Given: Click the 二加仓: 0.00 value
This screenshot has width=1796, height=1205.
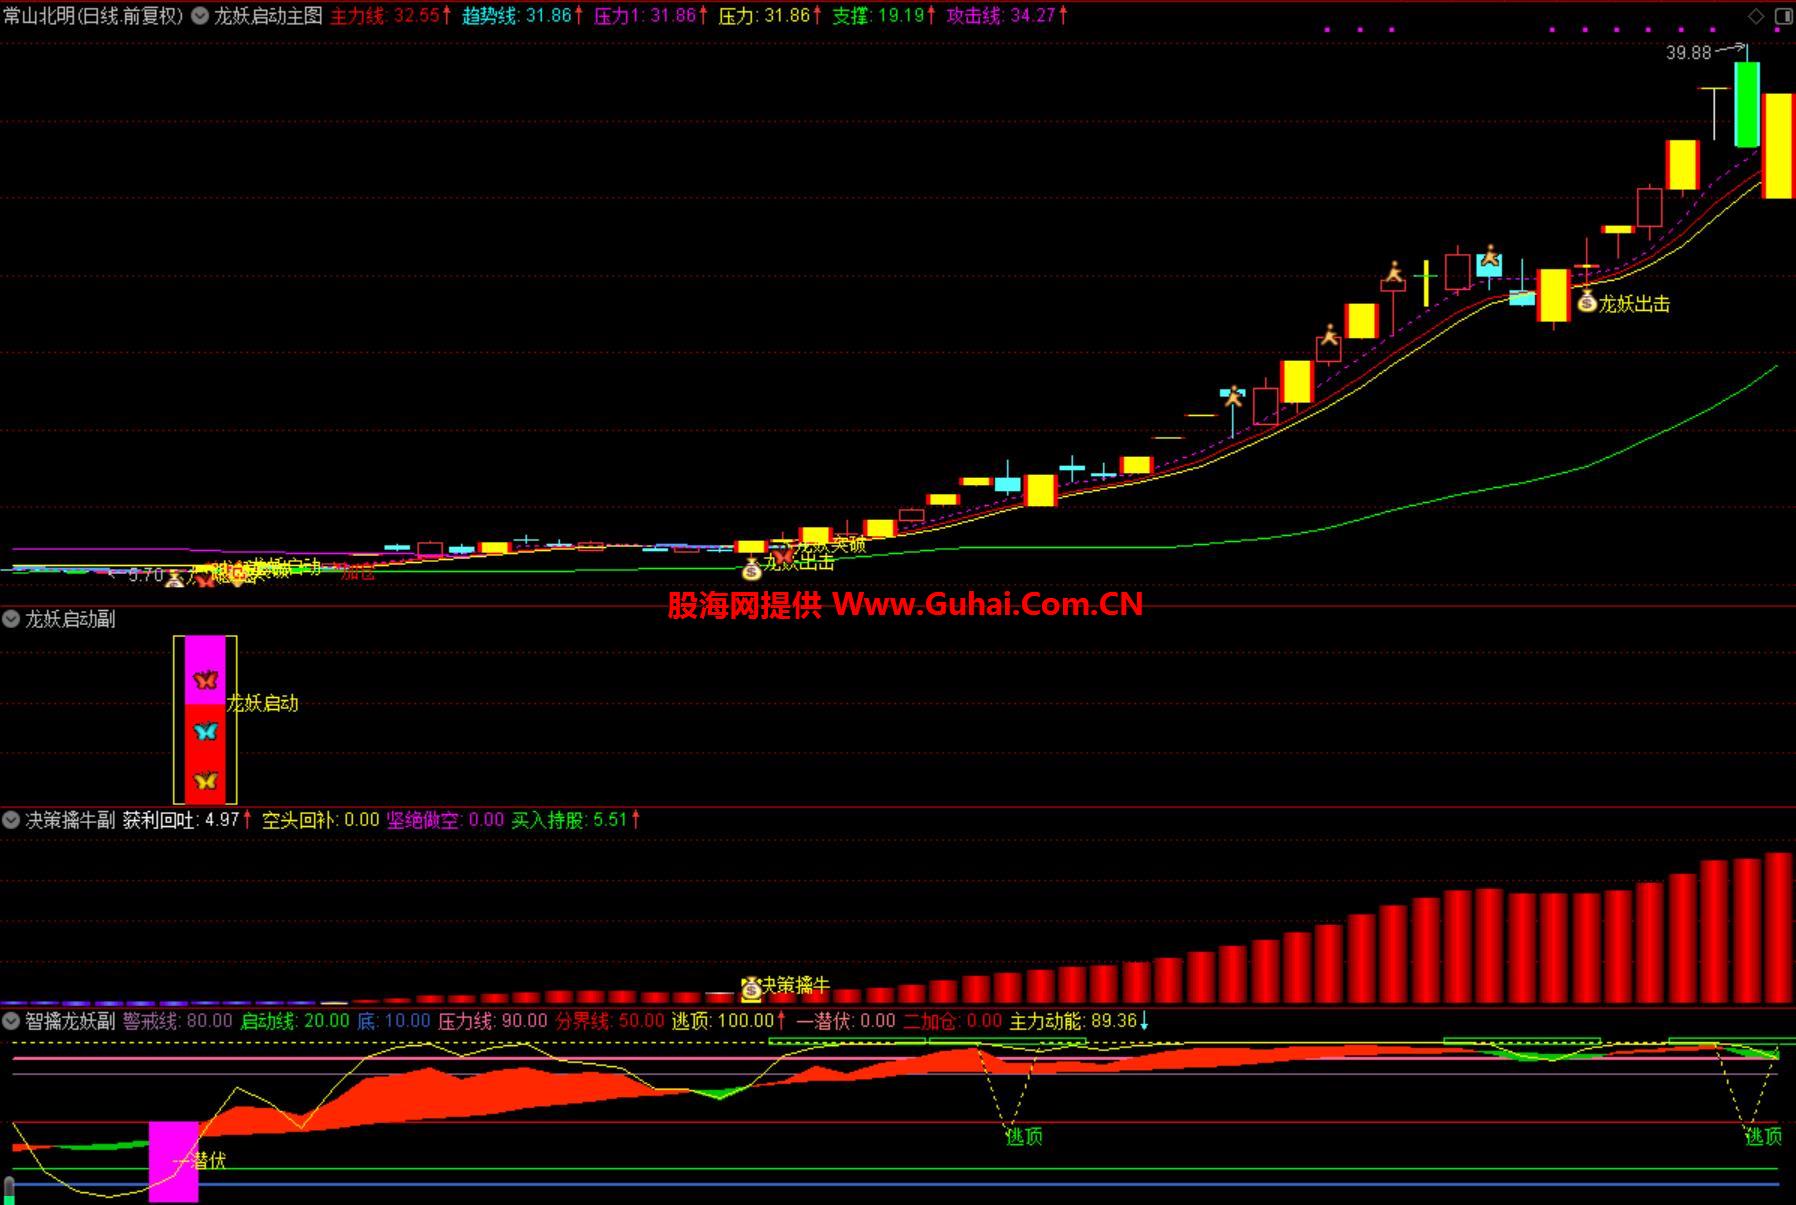Looking at the screenshot, I should click(953, 1021).
